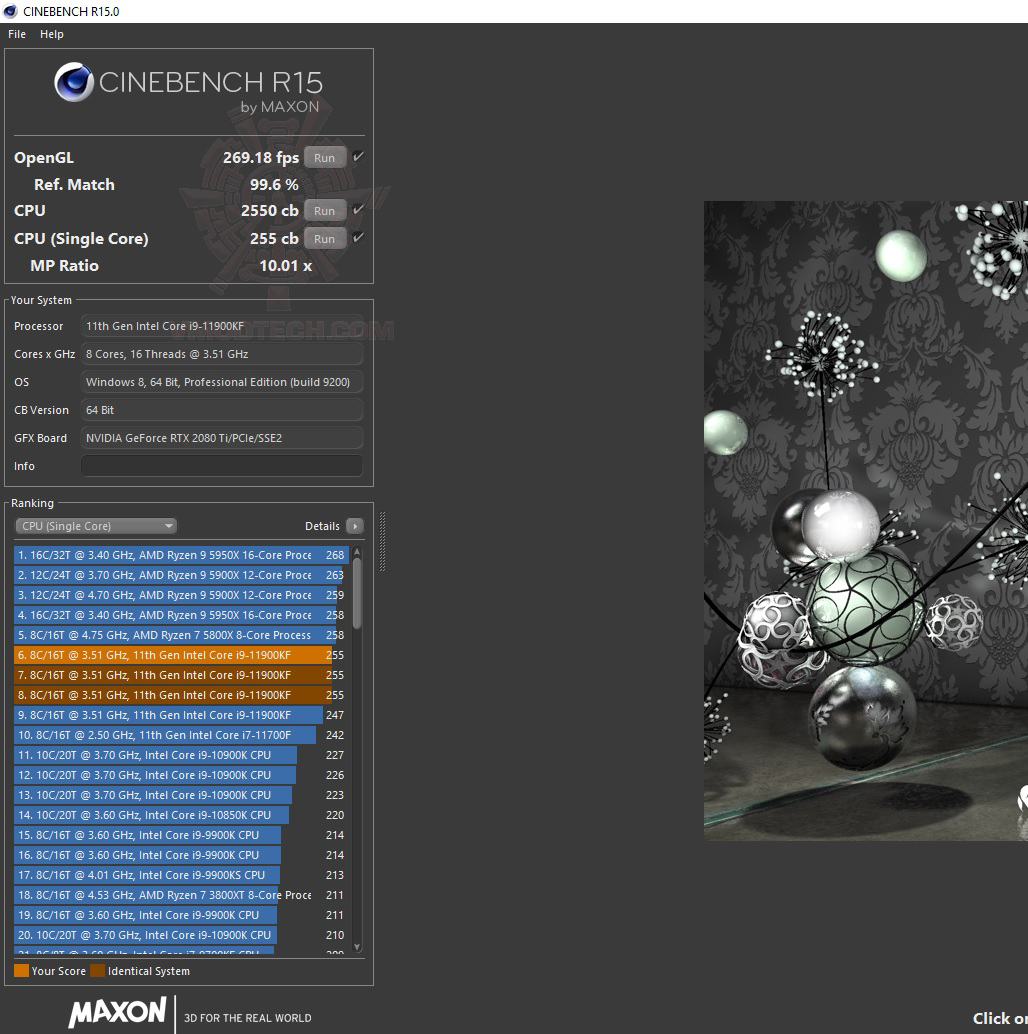Select rank 19 i9-9900K score 211
This screenshot has width=1028, height=1034.
pos(181,915)
